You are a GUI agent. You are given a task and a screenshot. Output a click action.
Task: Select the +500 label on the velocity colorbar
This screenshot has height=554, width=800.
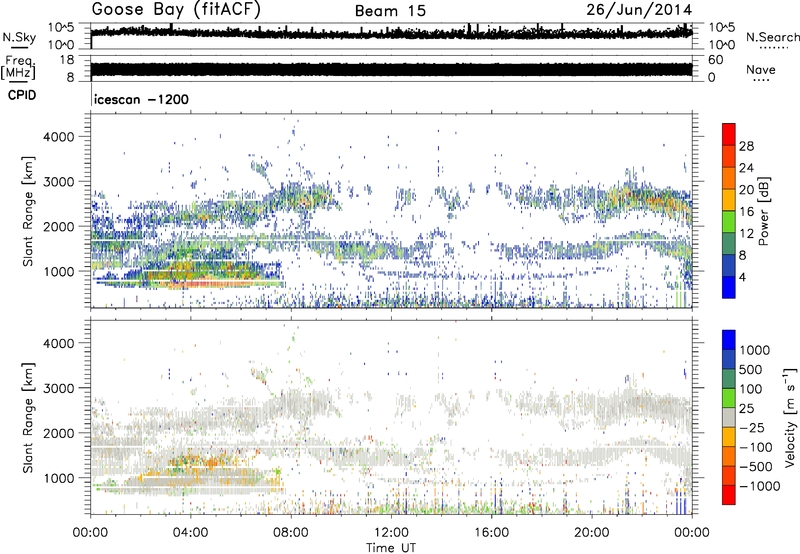pos(751,369)
